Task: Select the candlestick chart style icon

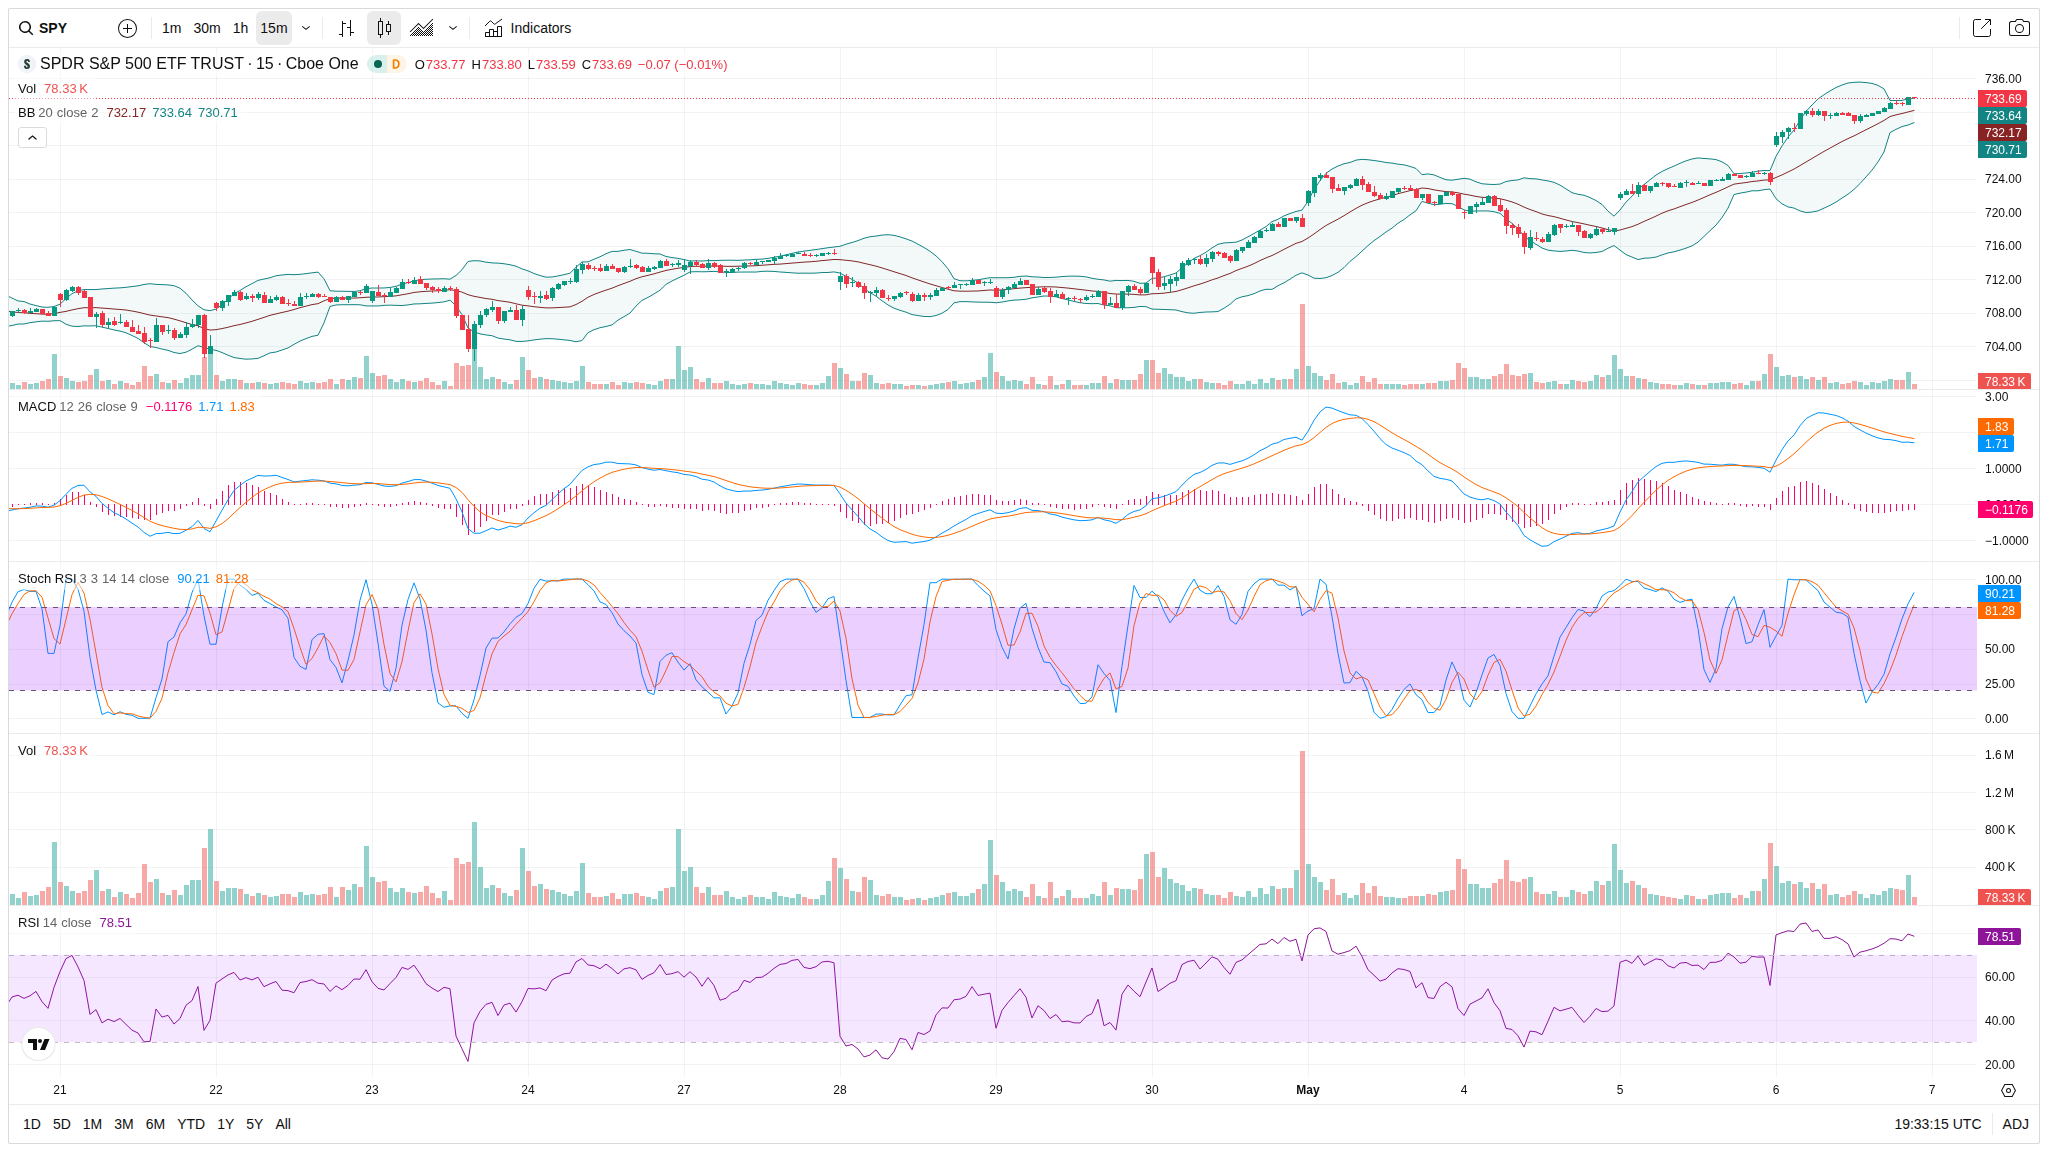Action: pos(384,28)
